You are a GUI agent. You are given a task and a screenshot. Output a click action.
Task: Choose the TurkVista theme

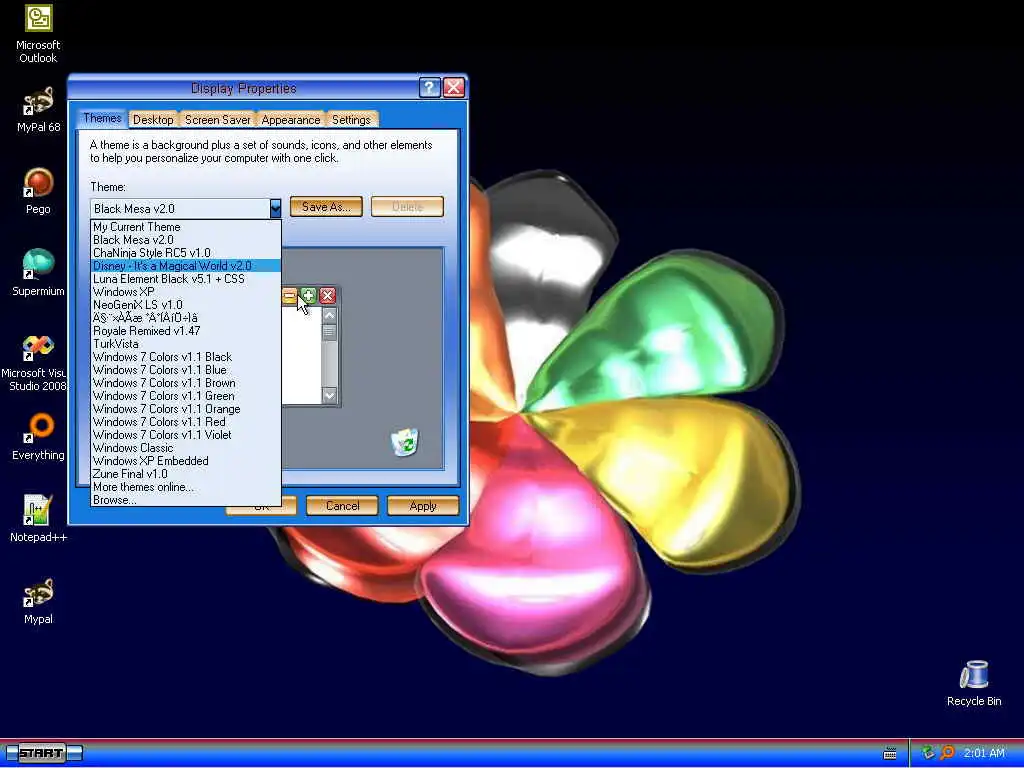185,344
